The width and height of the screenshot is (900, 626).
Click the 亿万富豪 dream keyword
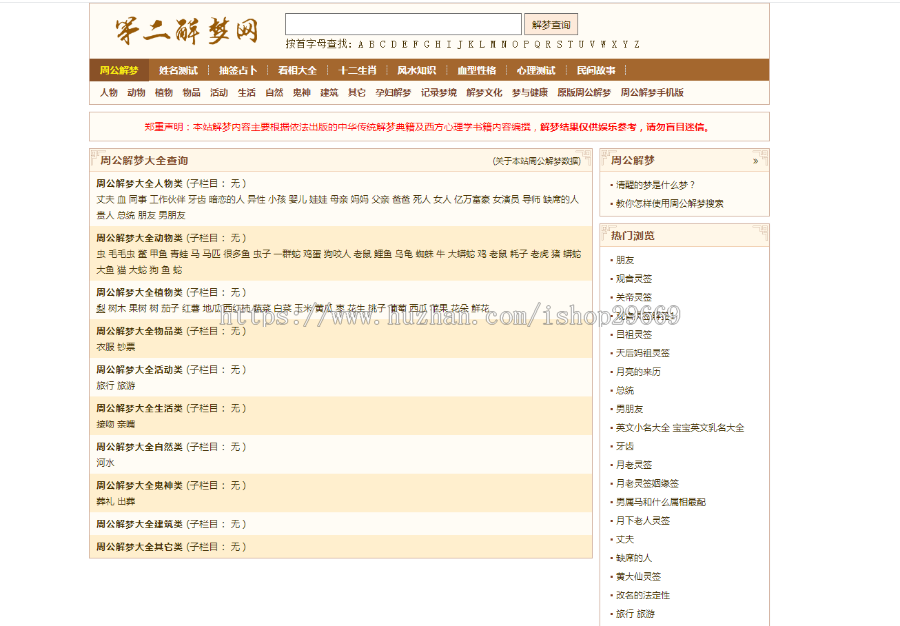click(x=472, y=200)
